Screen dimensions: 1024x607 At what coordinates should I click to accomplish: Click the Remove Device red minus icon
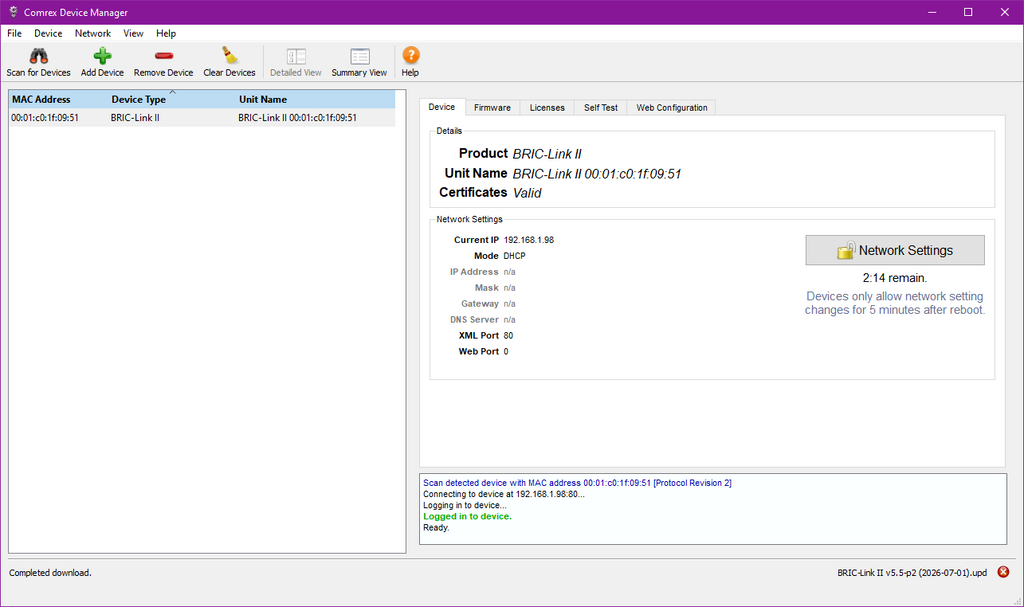point(163,56)
